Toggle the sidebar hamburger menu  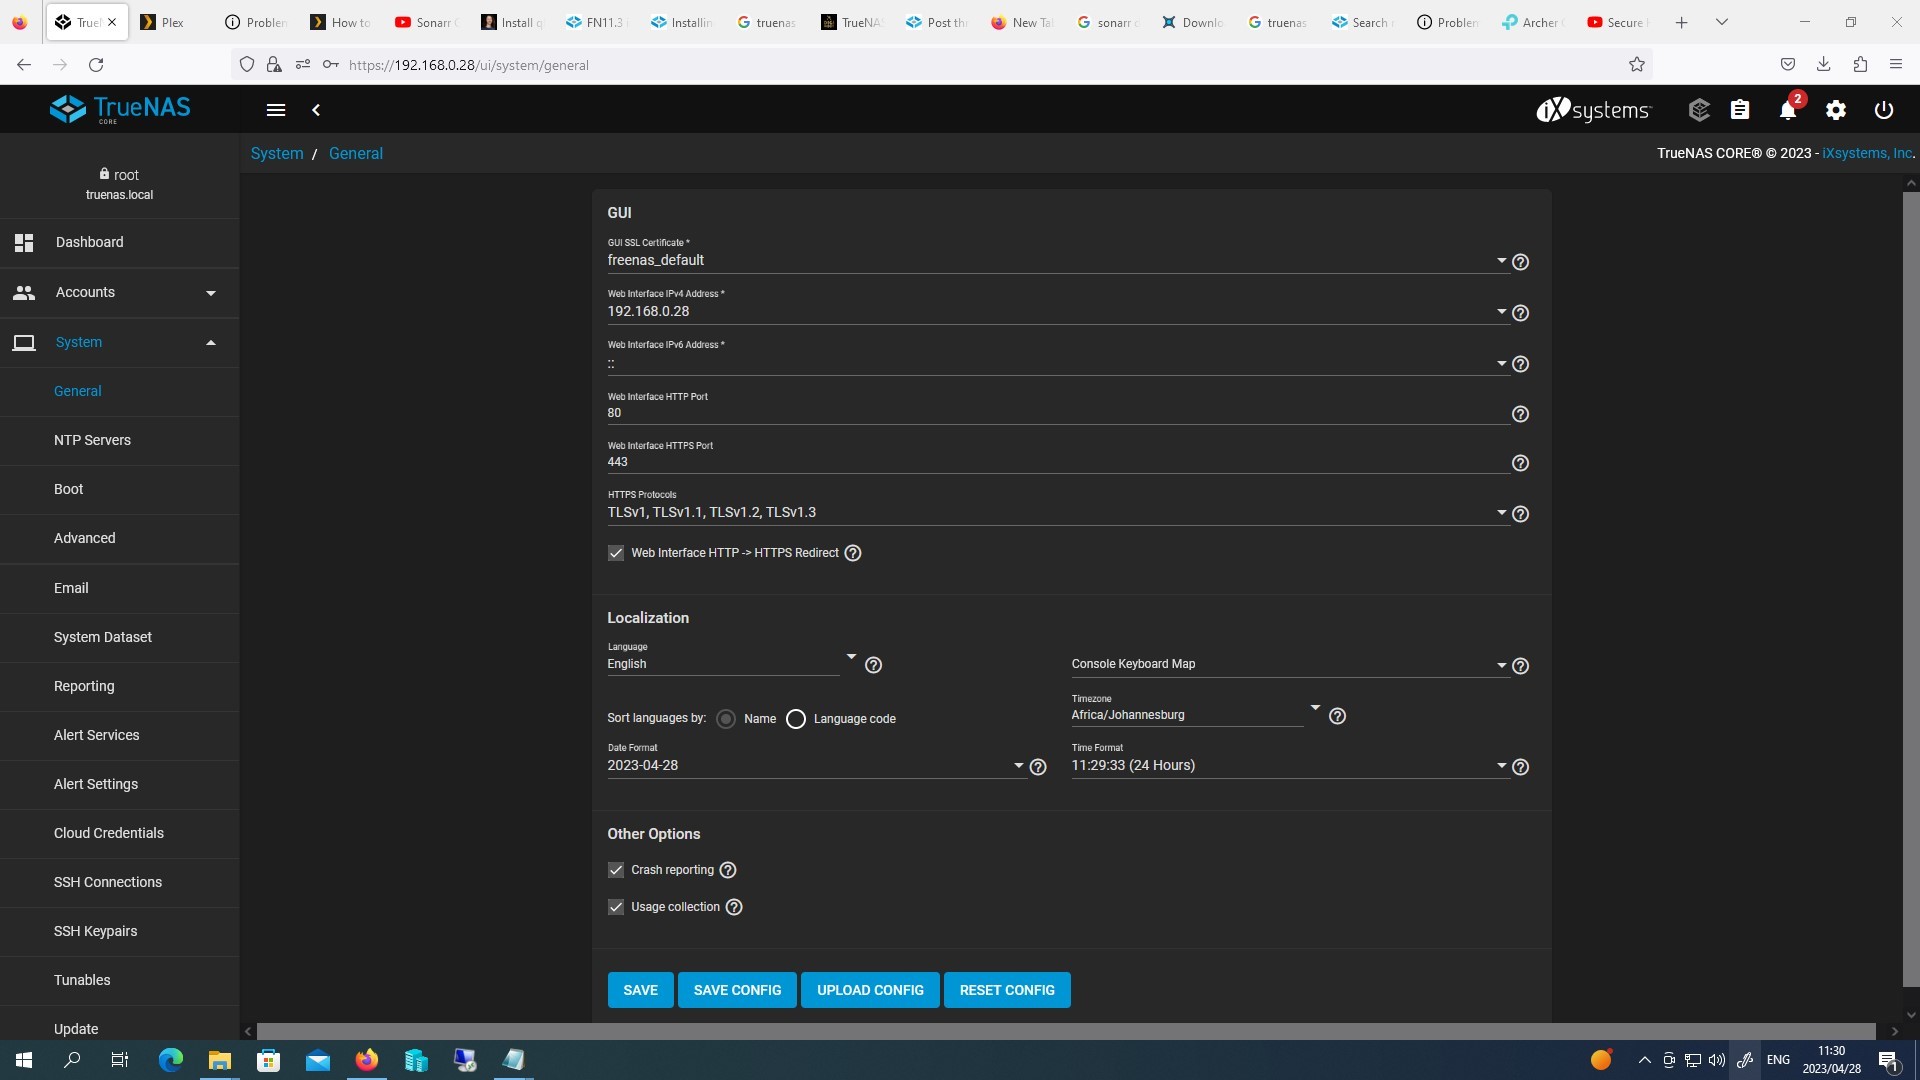(276, 110)
